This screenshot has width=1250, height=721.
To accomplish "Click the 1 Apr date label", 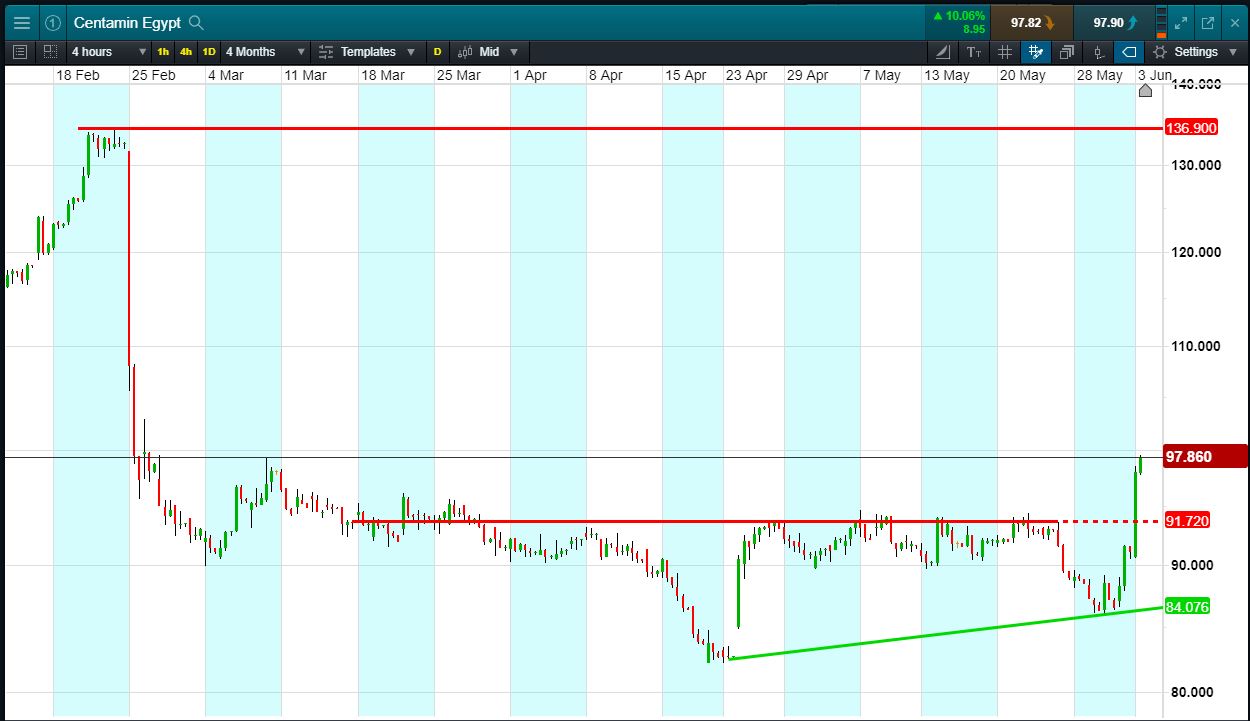I will (530, 75).
